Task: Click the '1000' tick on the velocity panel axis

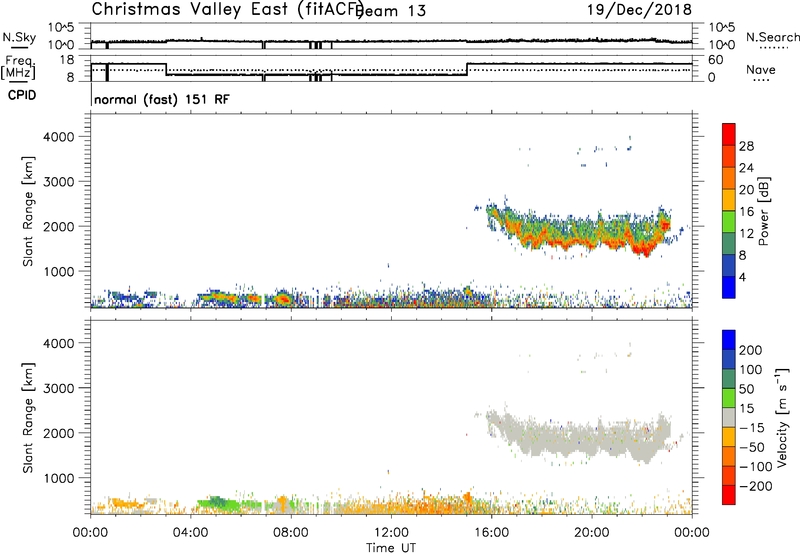Action: pyautogui.click(x=59, y=478)
